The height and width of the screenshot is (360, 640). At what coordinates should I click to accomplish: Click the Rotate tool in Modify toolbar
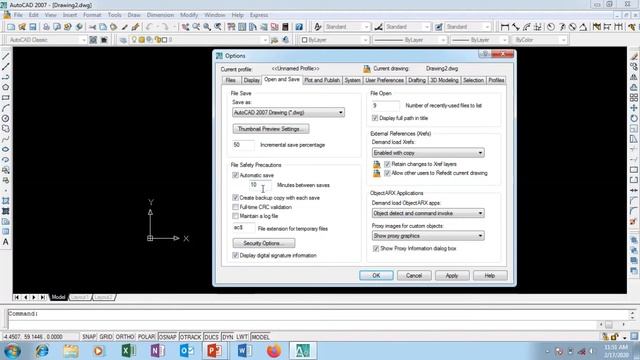tap(634, 118)
